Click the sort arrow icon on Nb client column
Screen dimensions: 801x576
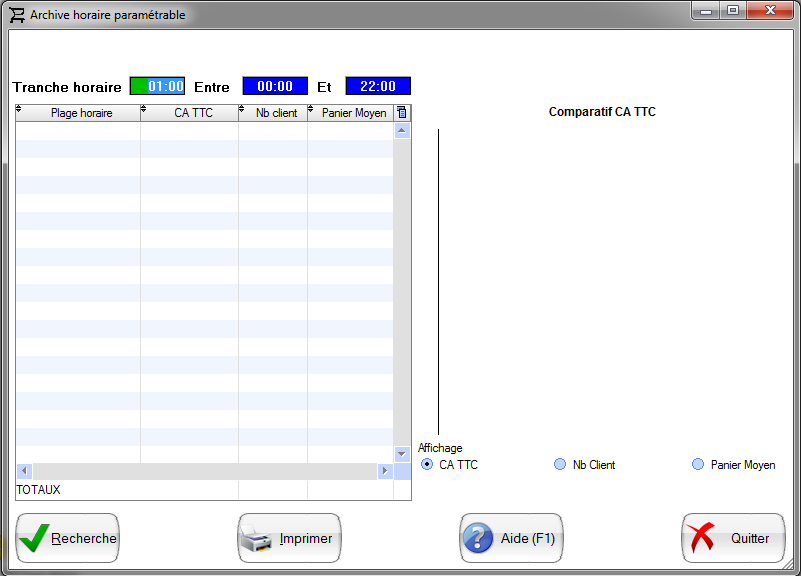(243, 110)
